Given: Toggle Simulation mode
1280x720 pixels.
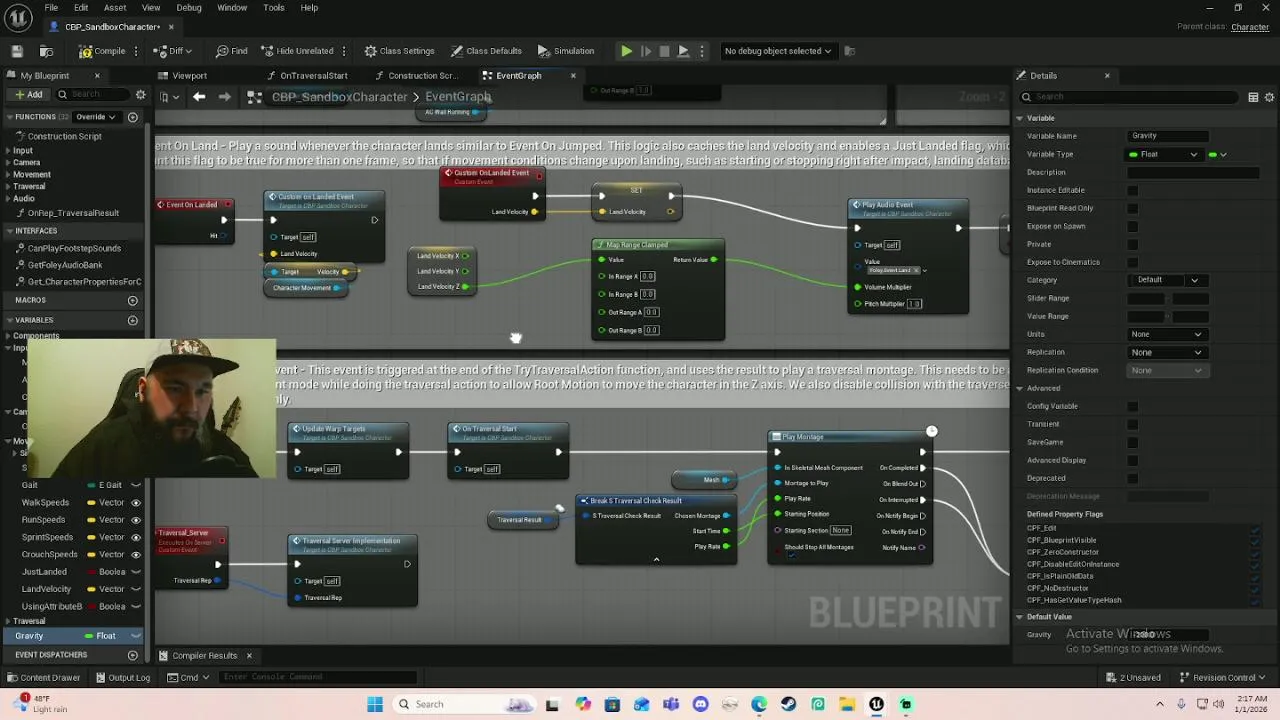Looking at the screenshot, I should 566,51.
